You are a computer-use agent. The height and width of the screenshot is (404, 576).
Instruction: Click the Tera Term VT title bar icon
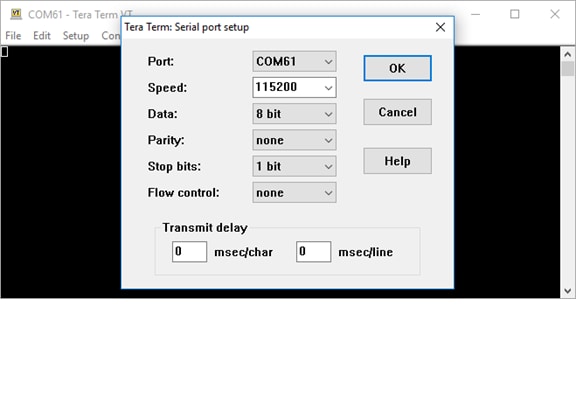[16, 14]
